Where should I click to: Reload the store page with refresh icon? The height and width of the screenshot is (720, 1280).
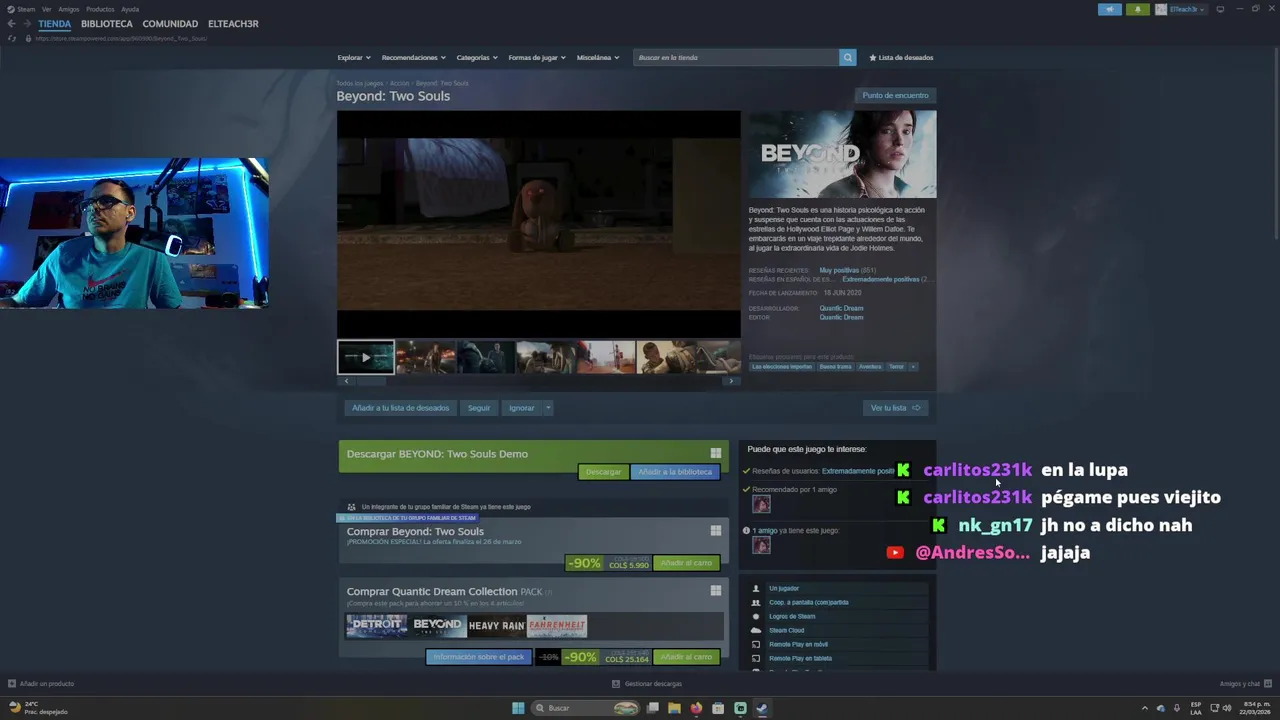(12, 38)
